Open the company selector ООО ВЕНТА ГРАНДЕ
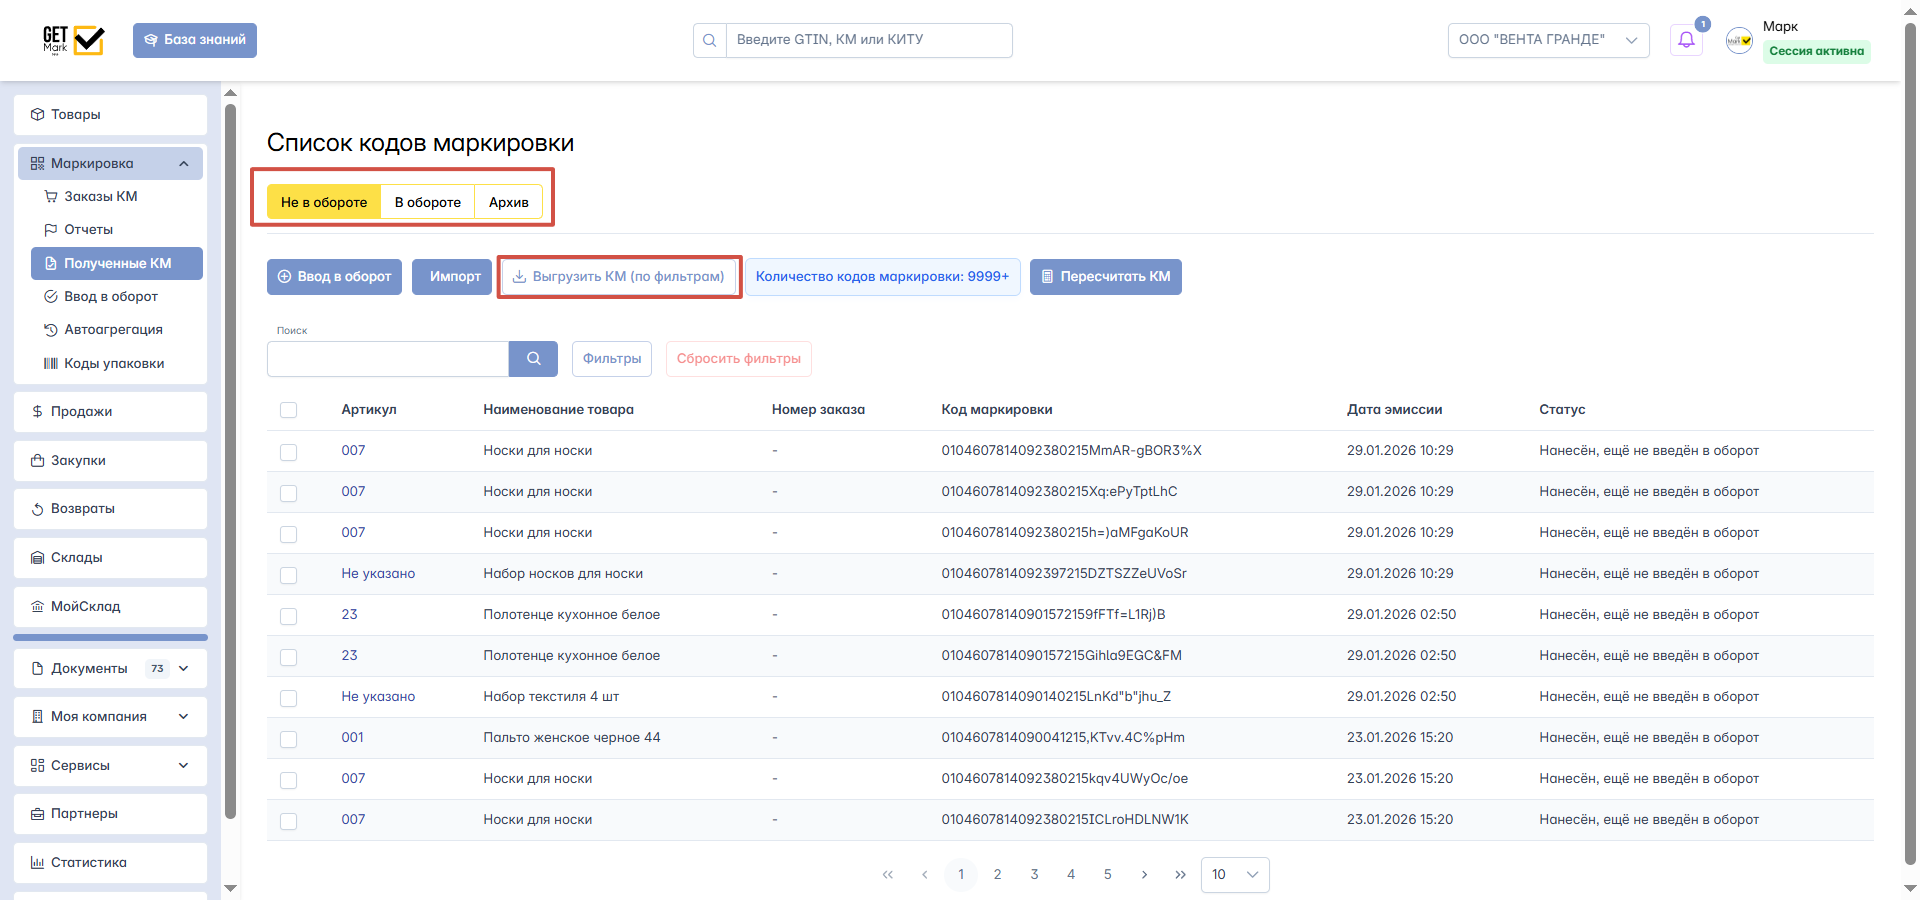This screenshot has width=1920, height=900. tap(1547, 40)
